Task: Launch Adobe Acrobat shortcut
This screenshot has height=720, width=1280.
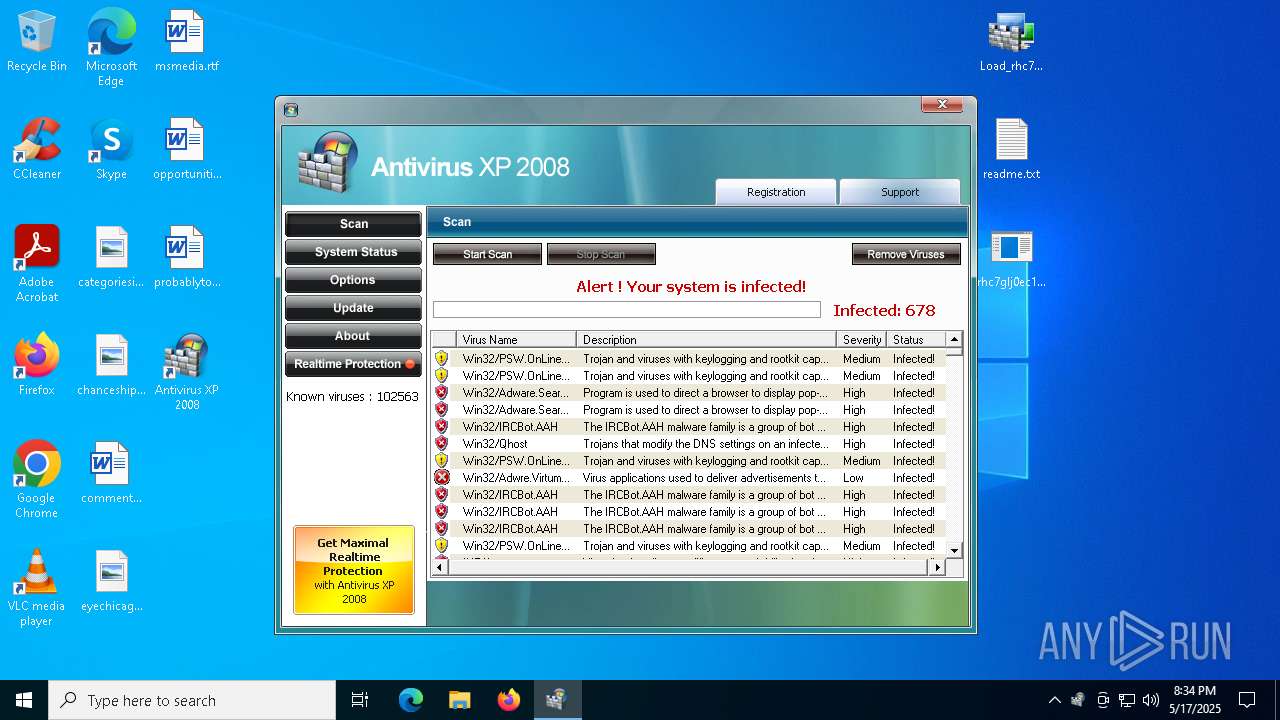Action: [x=37, y=264]
